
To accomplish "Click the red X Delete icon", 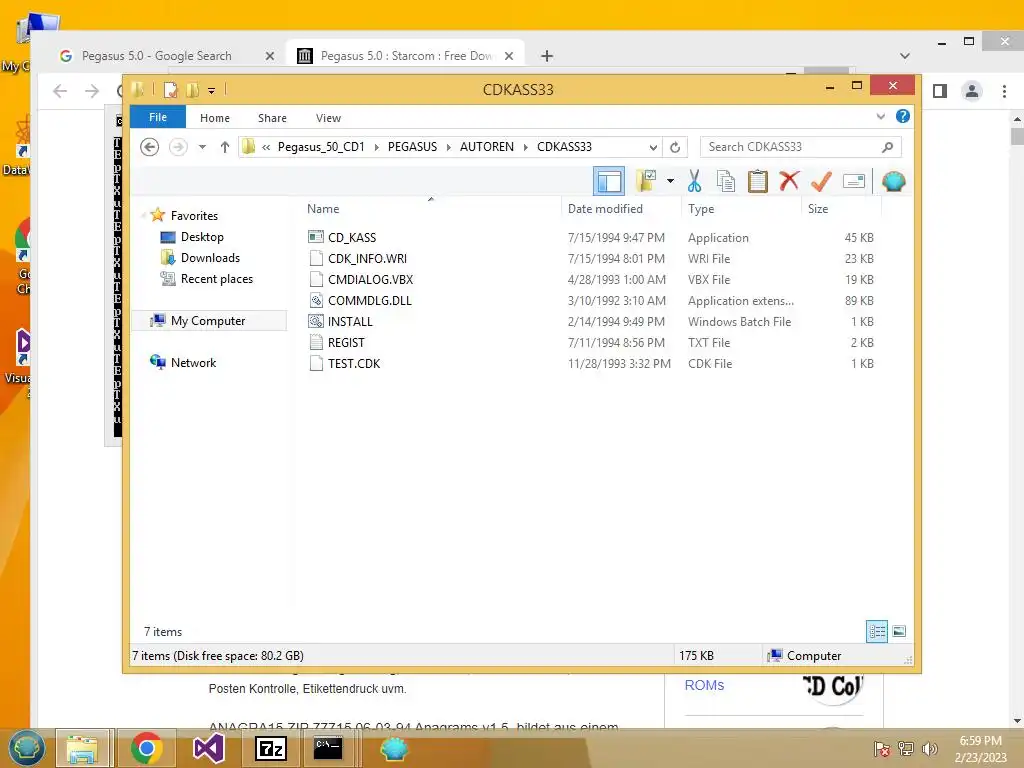I will click(789, 180).
